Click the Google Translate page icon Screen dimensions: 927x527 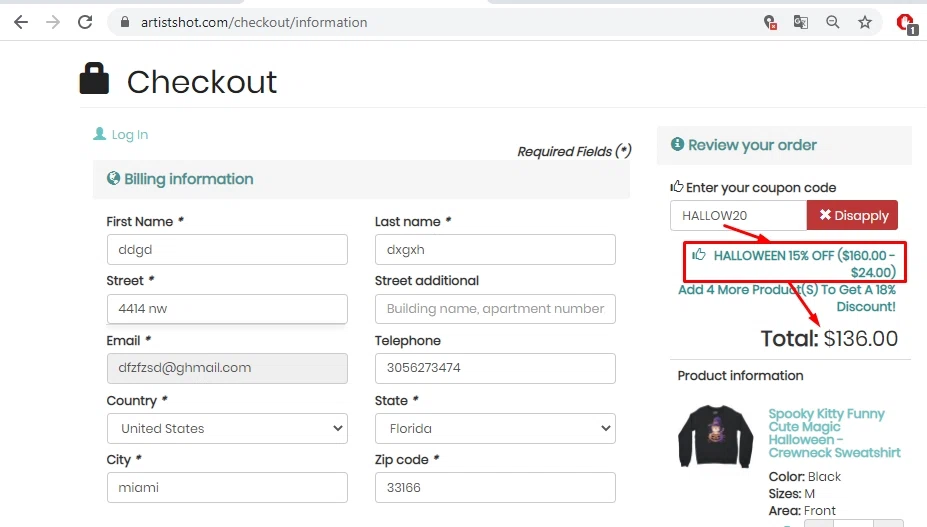click(801, 22)
